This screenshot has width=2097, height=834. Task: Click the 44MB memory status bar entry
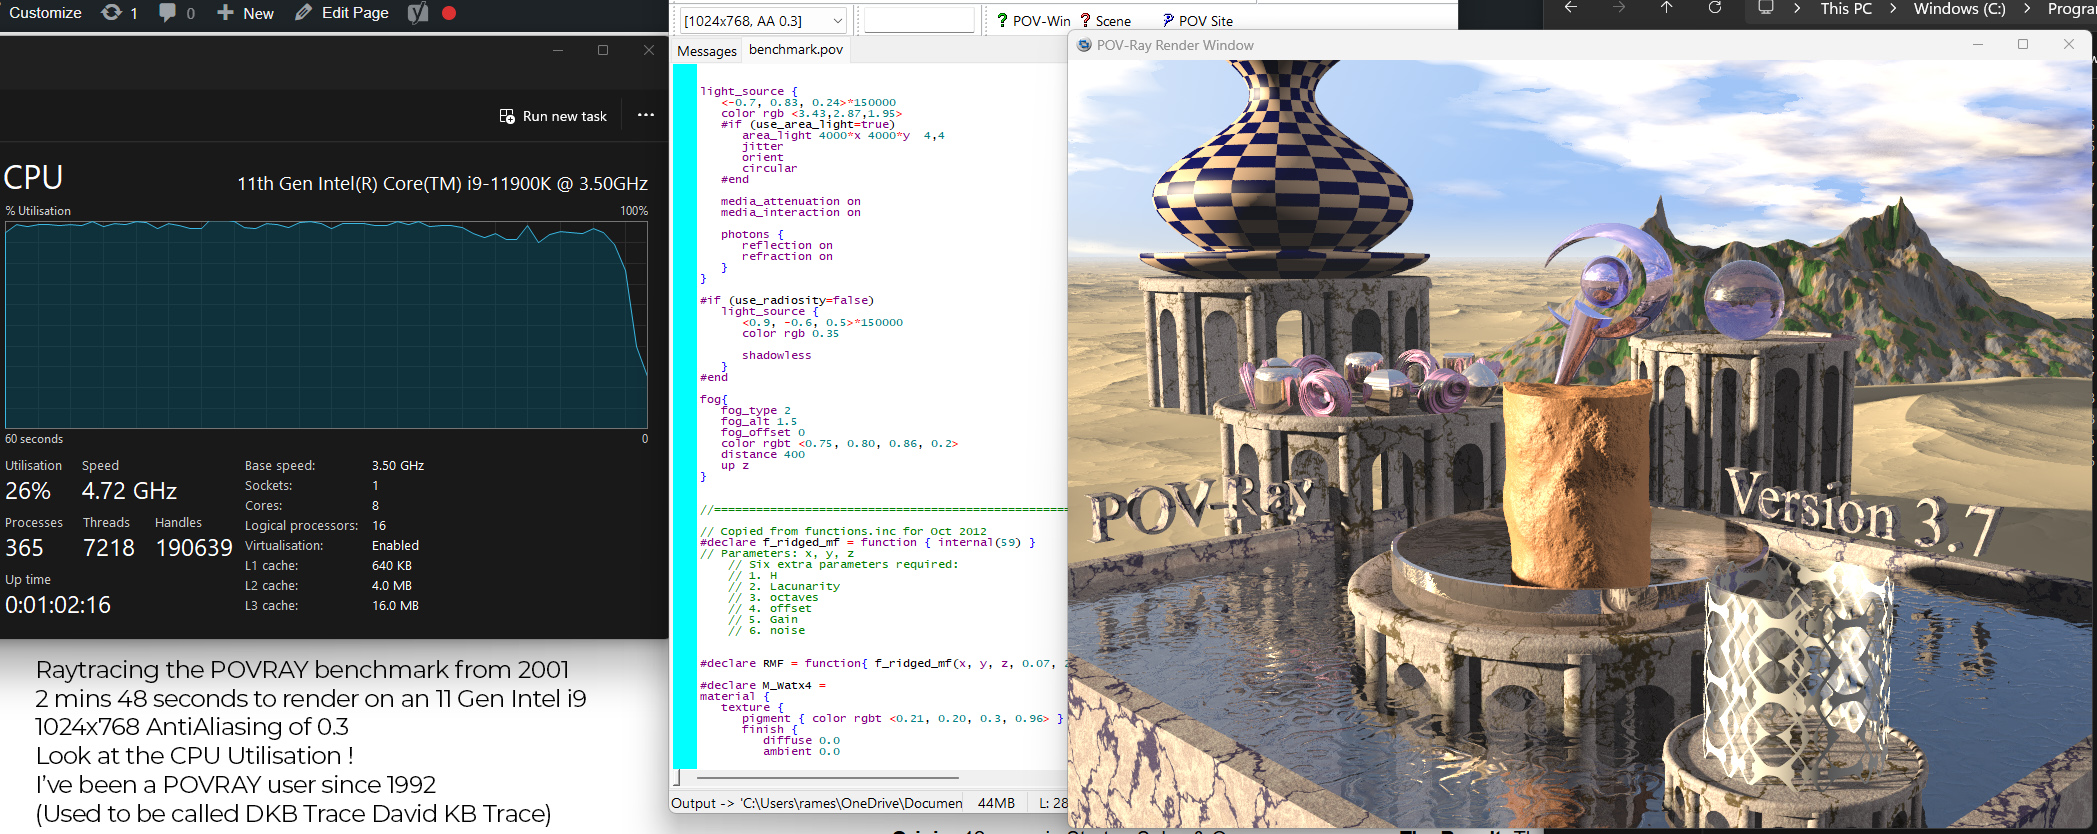[996, 803]
